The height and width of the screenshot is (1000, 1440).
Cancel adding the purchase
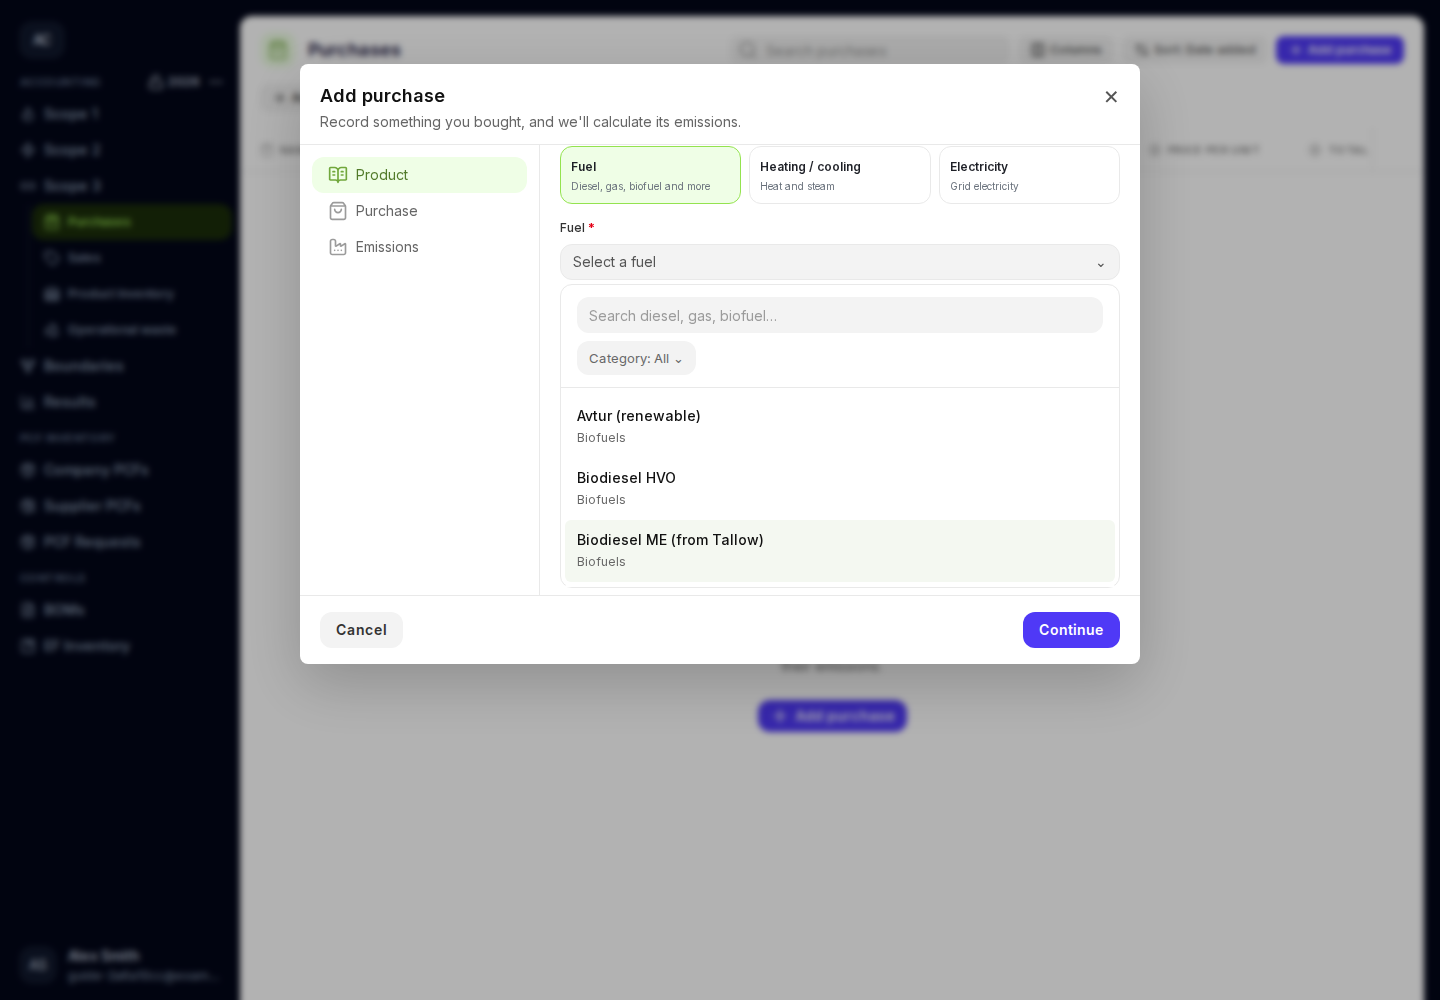tap(361, 630)
